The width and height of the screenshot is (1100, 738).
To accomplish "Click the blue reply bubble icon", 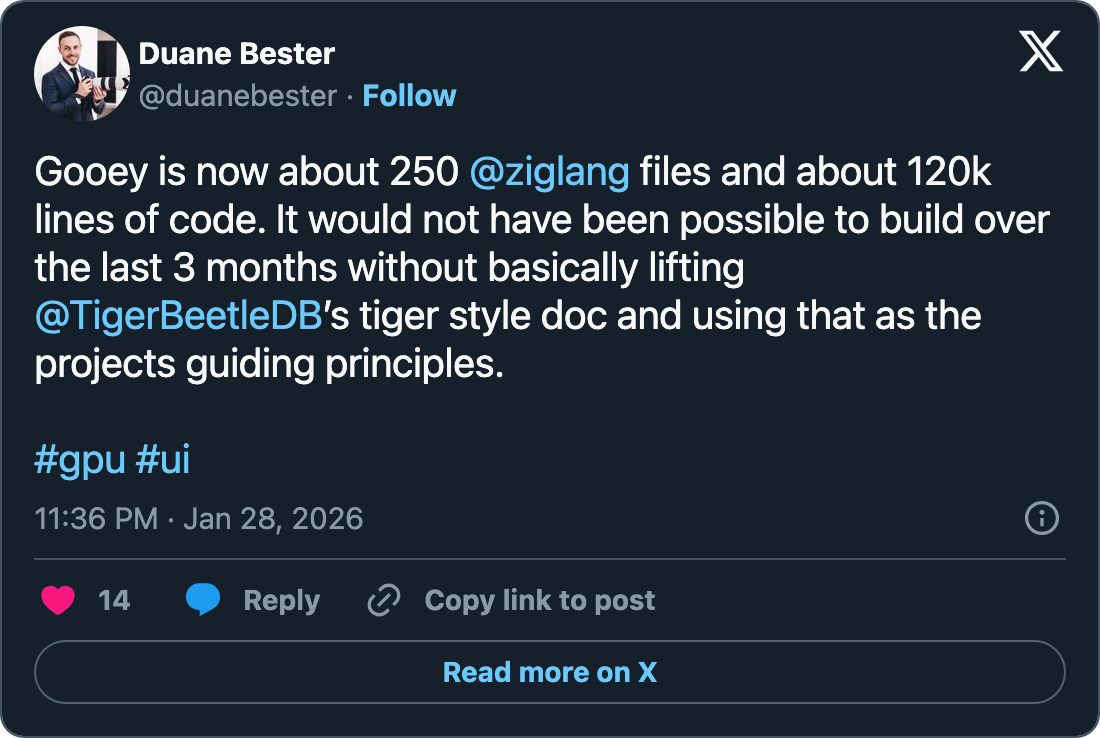I will [203, 600].
